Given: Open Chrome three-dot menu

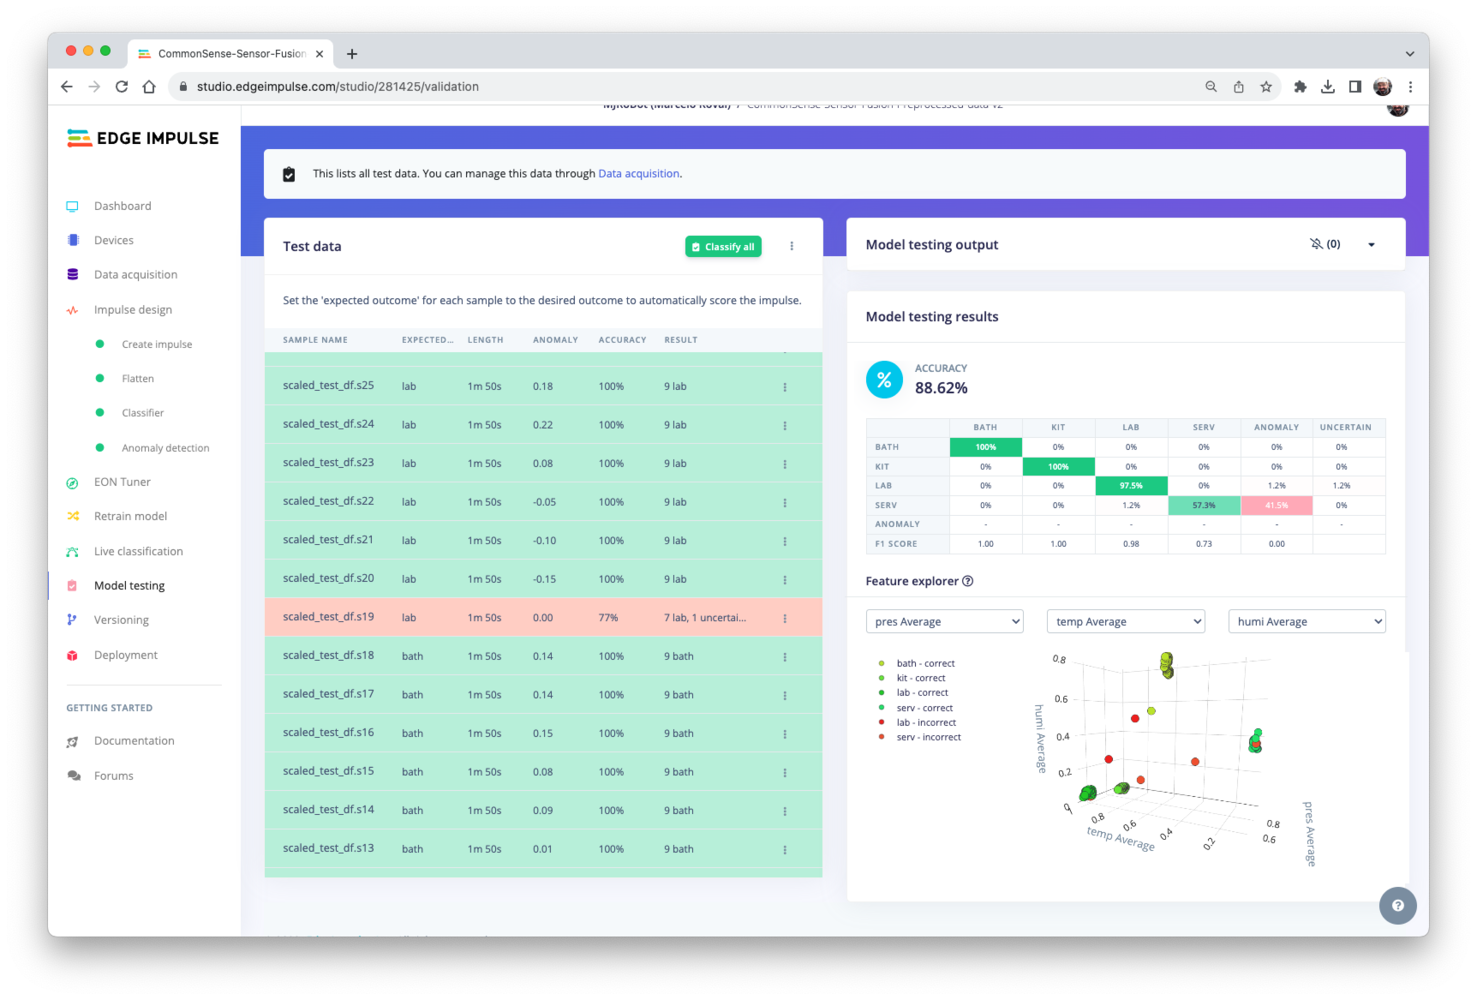Looking at the screenshot, I should (1410, 87).
